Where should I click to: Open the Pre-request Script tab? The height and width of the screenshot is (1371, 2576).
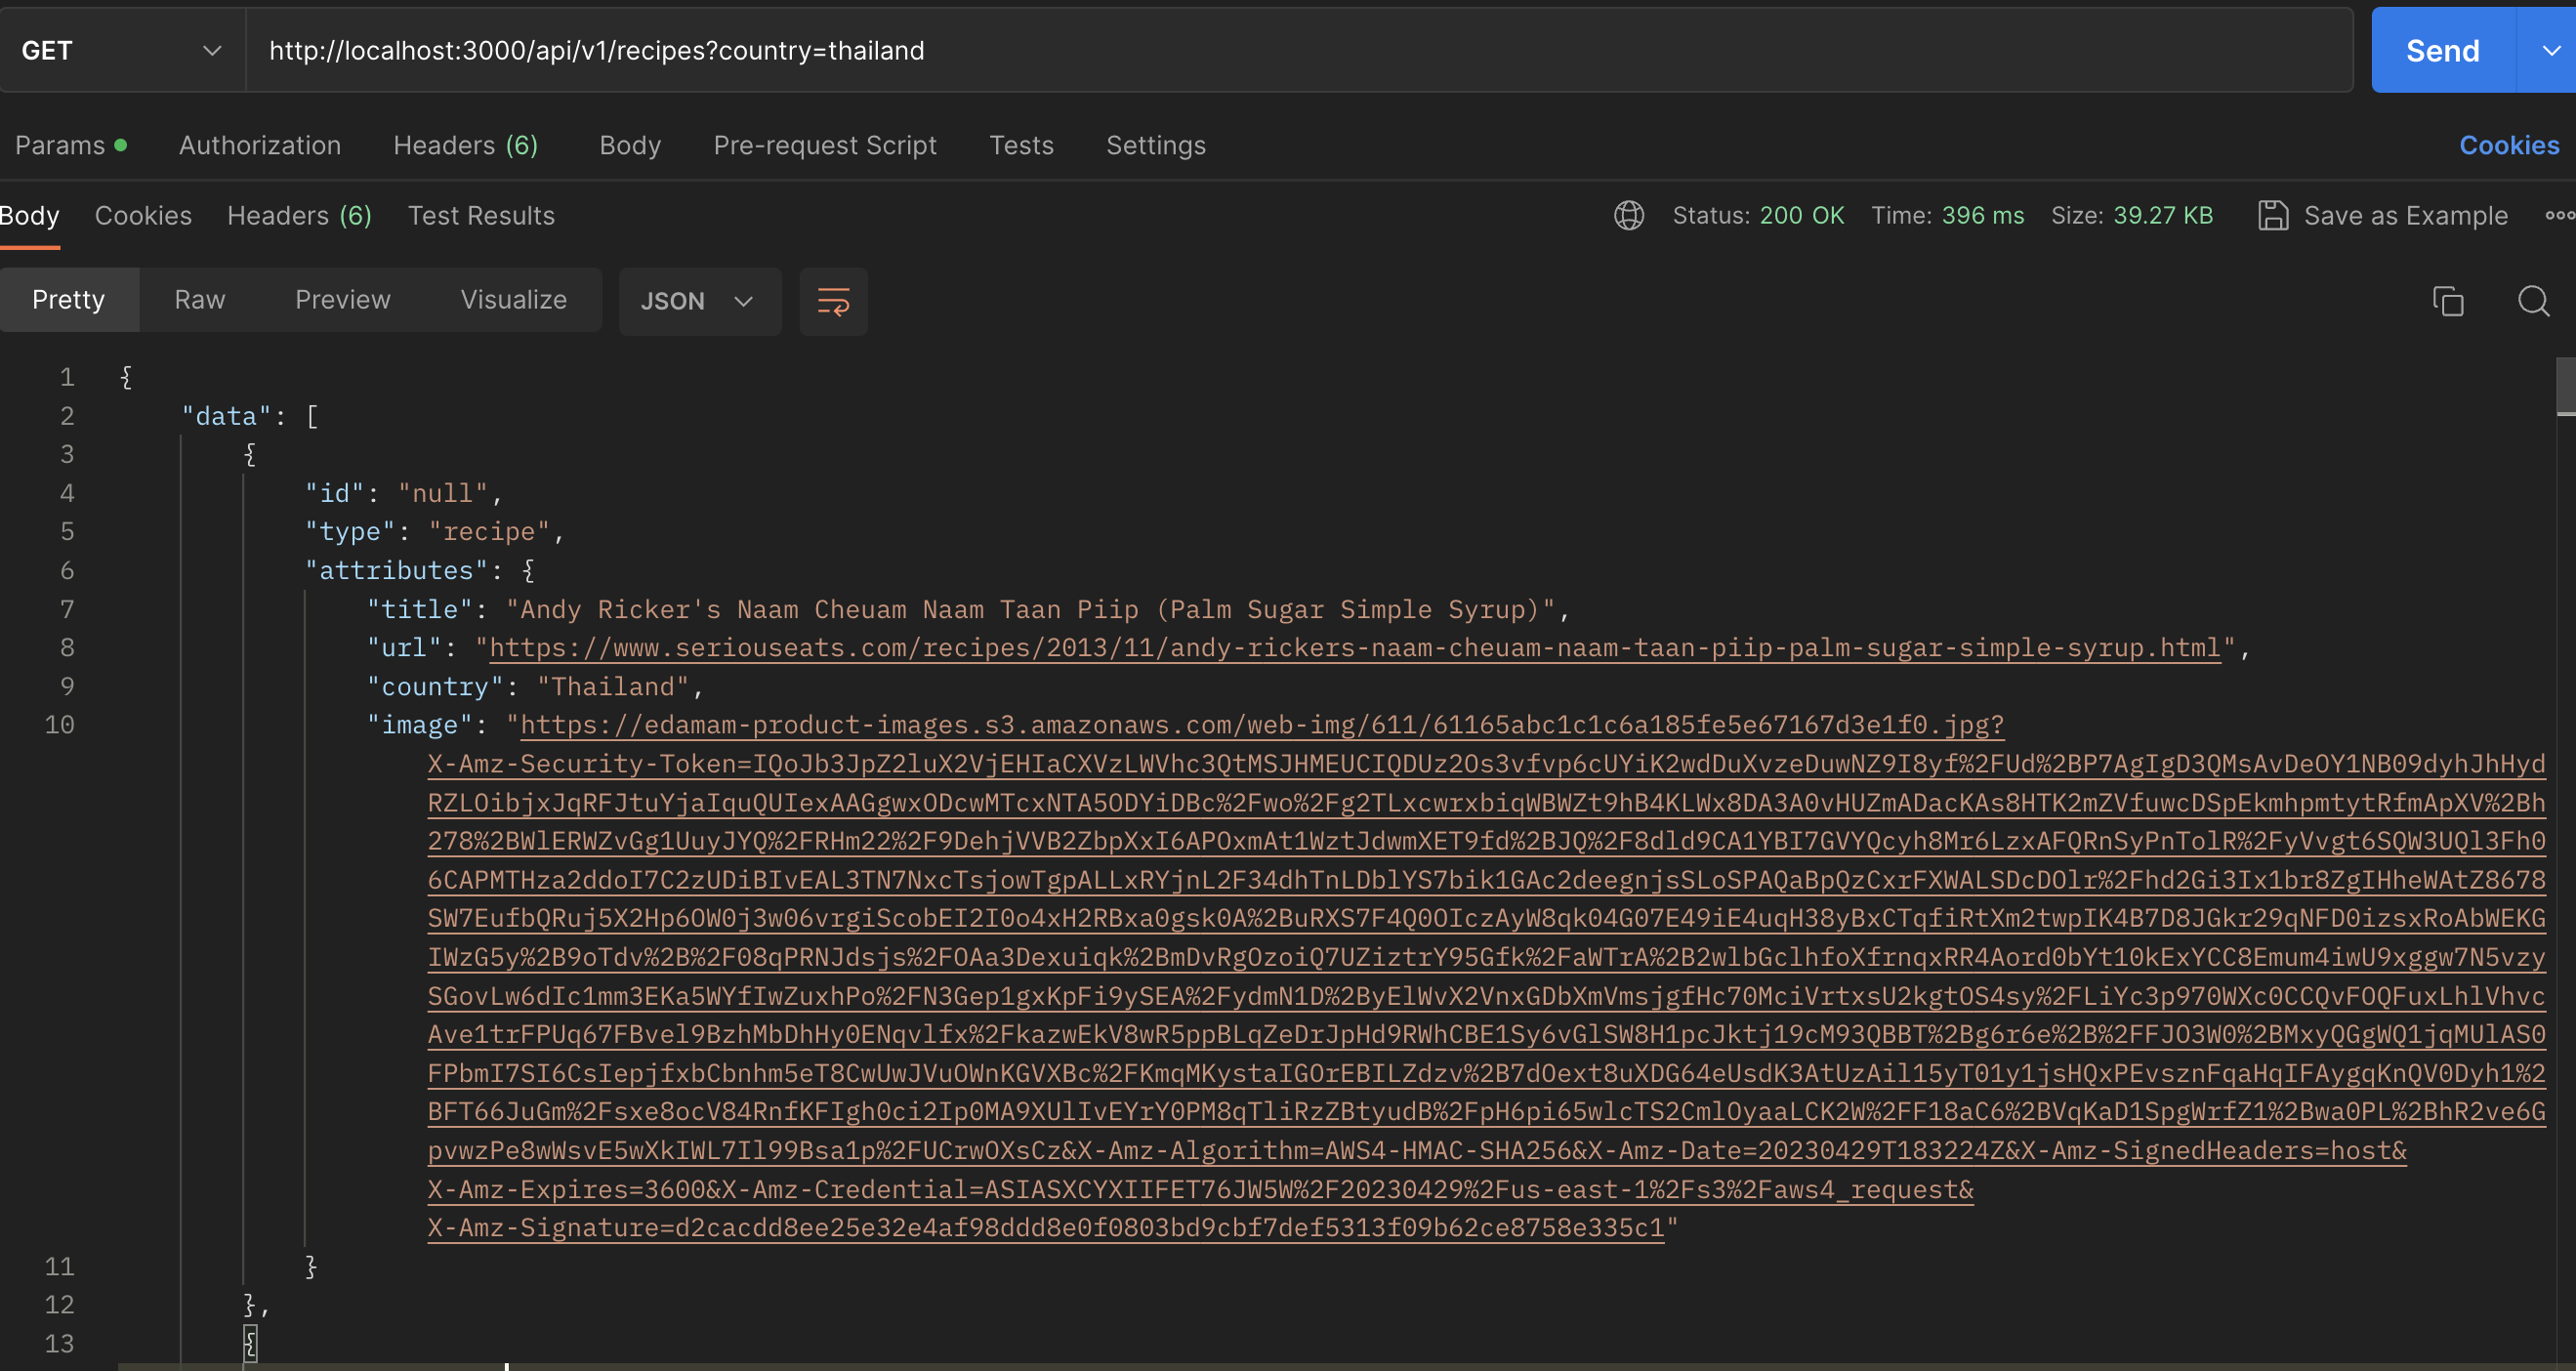click(x=824, y=146)
